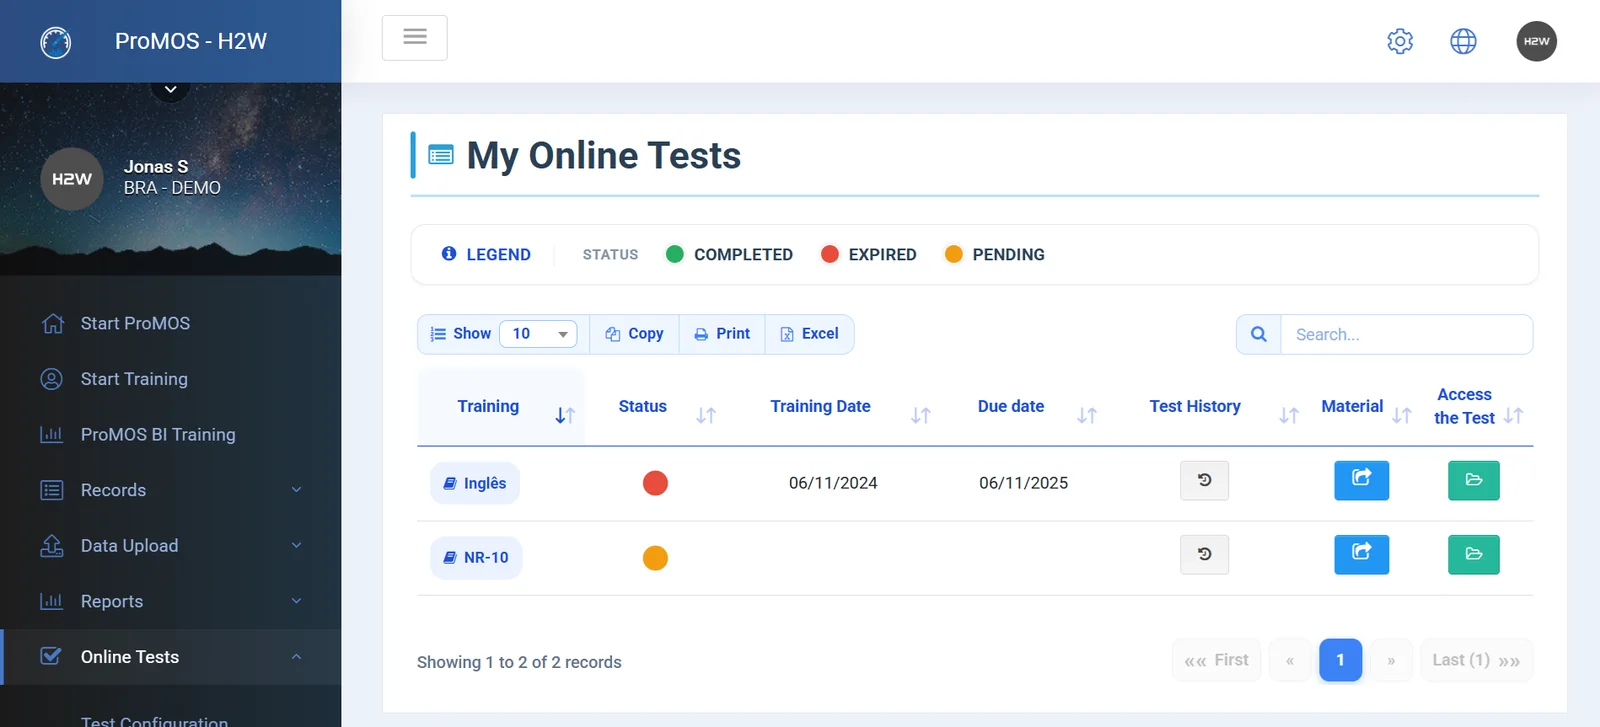
Task: Open the Inglês training tag
Action: tap(475, 483)
